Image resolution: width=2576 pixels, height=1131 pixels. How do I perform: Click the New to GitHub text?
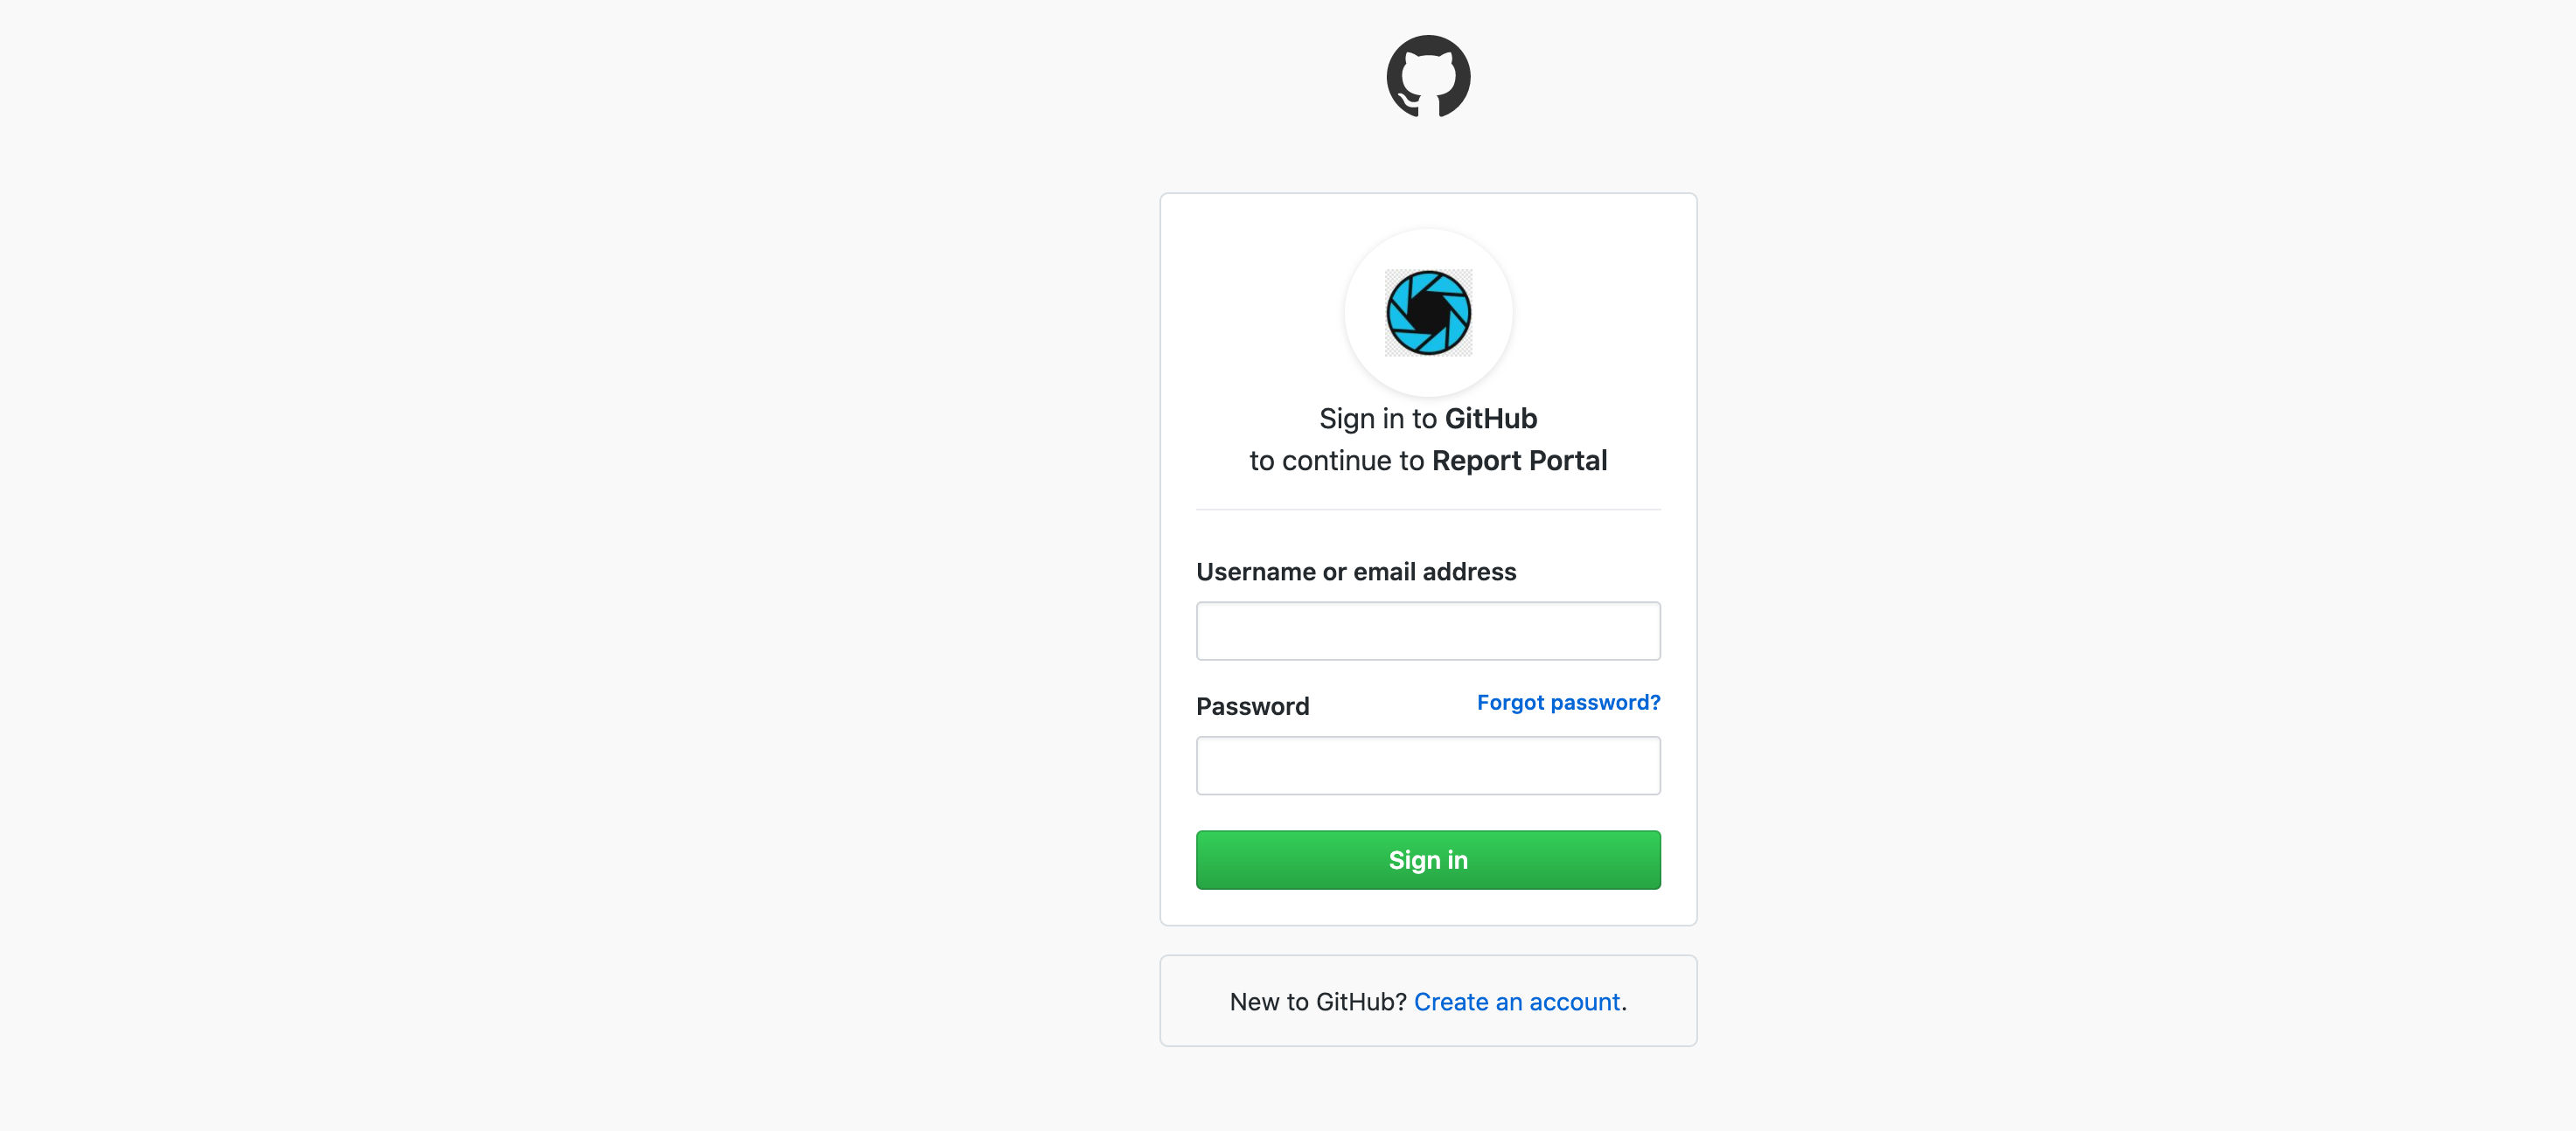[1316, 1001]
